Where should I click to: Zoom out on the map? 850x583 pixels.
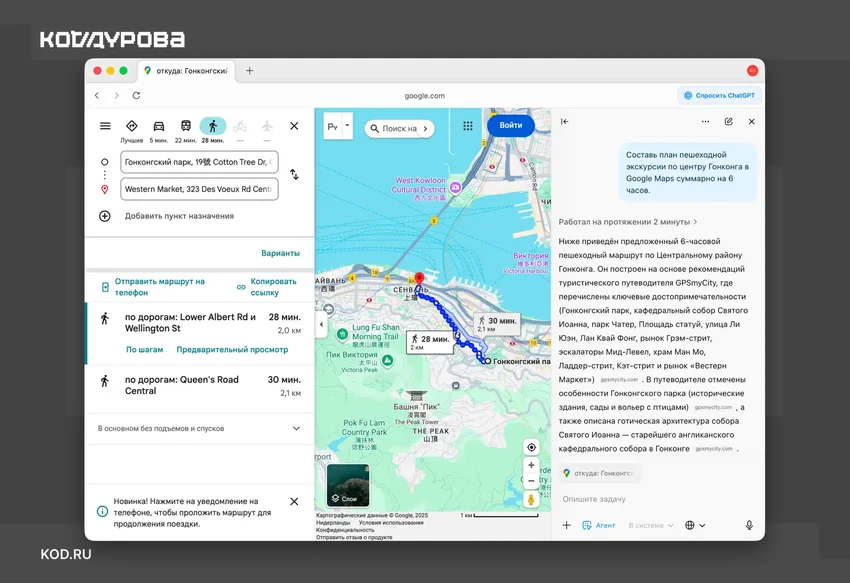click(531, 481)
